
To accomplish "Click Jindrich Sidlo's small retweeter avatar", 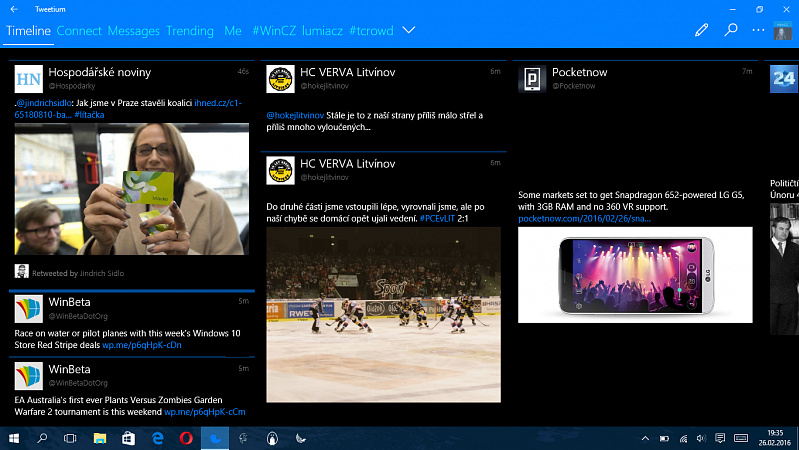I will (x=21, y=271).
